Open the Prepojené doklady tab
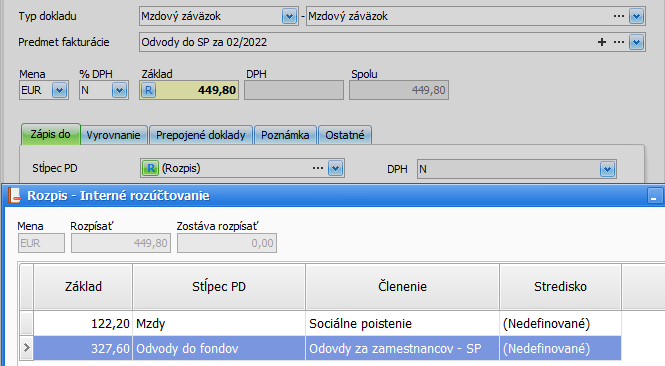This screenshot has width=665, height=366. [201, 135]
